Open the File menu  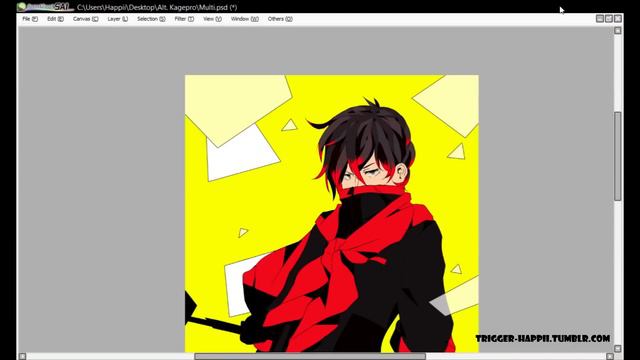(30, 19)
